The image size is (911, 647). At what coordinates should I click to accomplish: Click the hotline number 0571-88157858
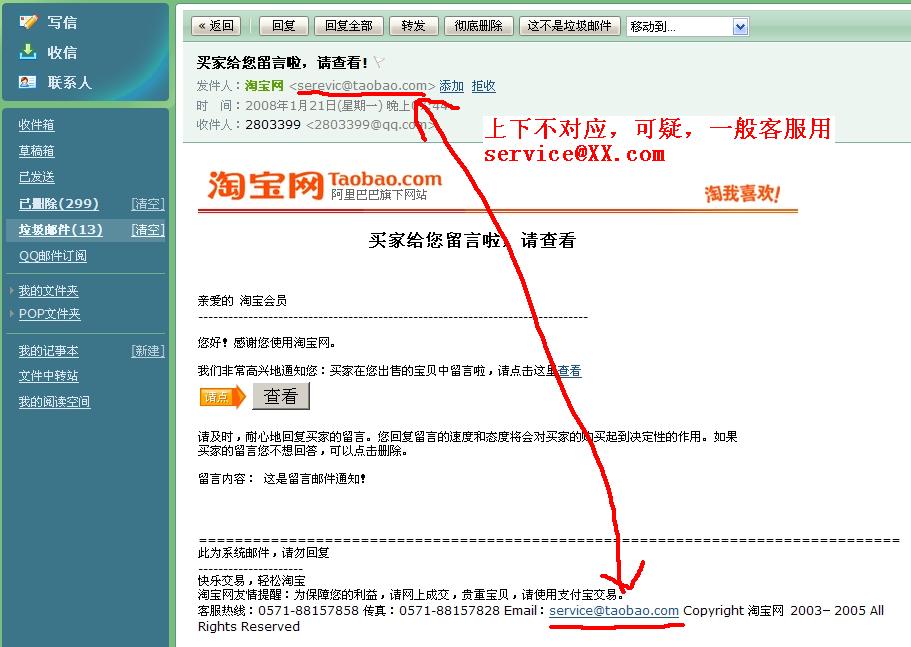tap(309, 610)
